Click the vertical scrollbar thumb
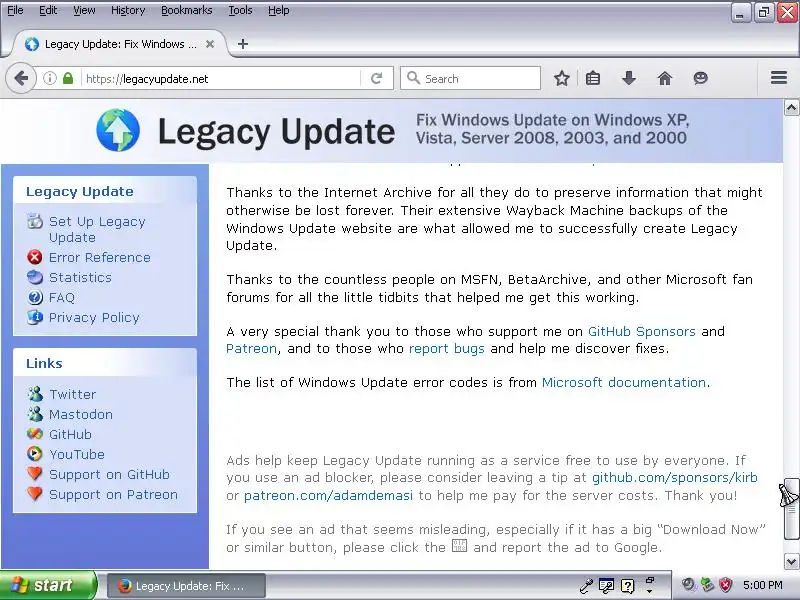 [x=791, y=509]
